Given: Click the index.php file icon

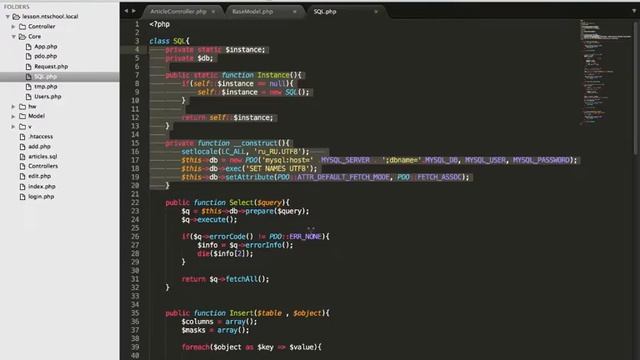Looking at the screenshot, I should click(x=22, y=187).
